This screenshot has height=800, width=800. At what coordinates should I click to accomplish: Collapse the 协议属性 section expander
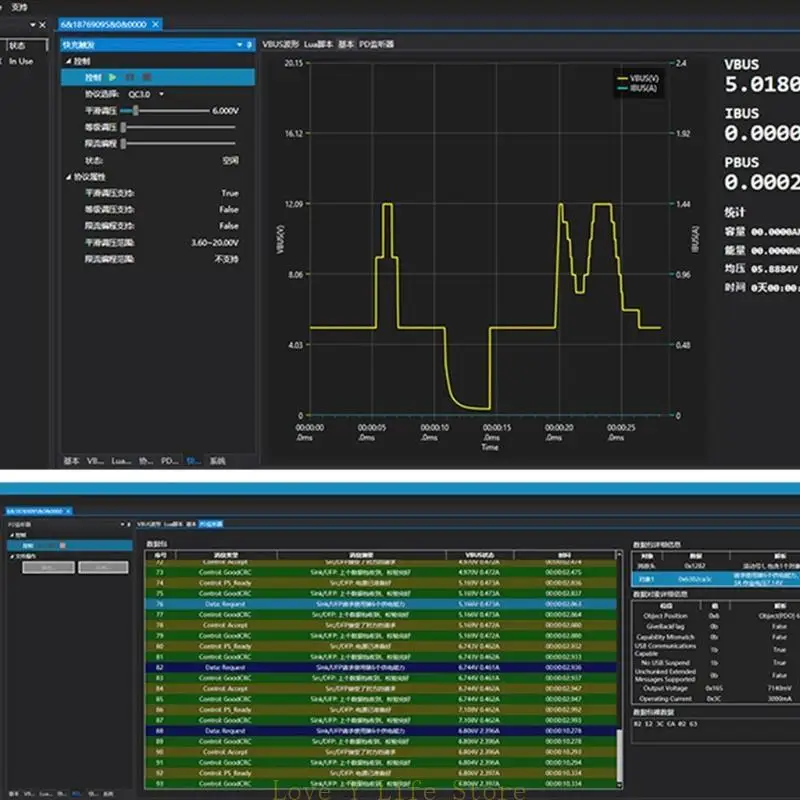(67, 177)
